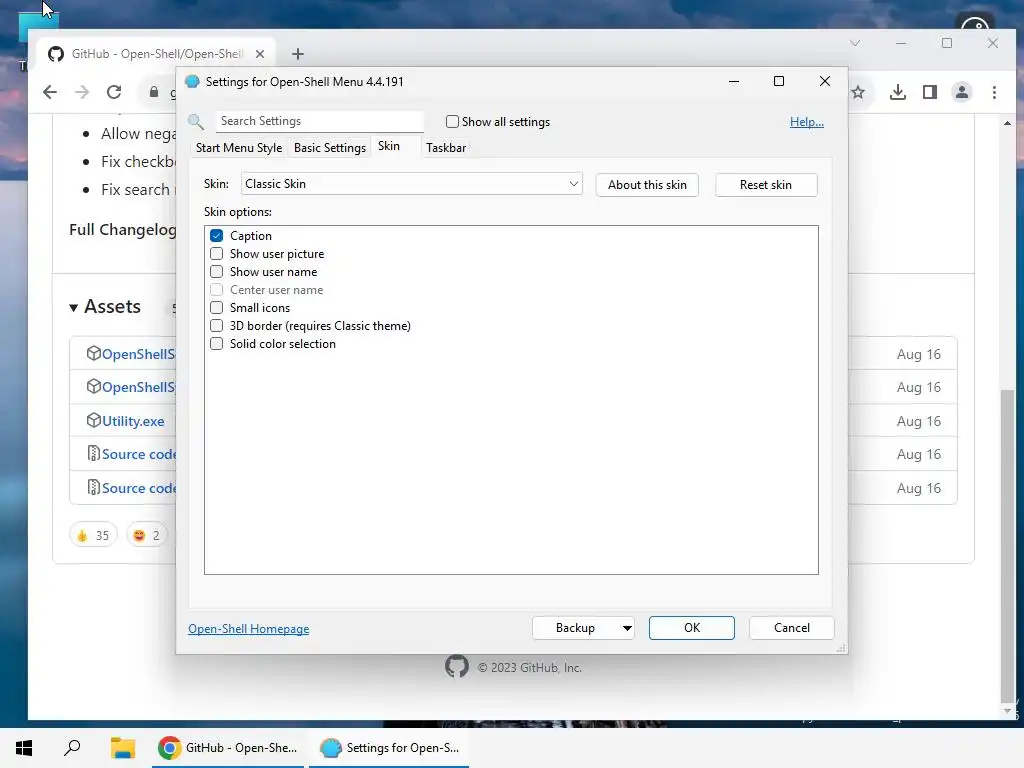Open the Open-Shell Homepage link

click(249, 628)
